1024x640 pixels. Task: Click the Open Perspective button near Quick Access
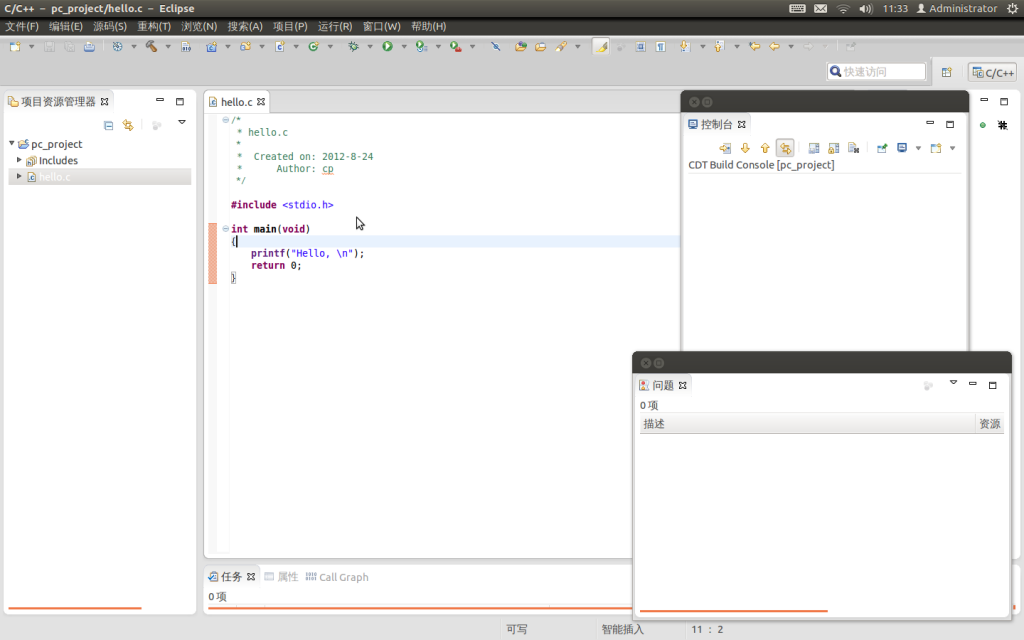(x=947, y=71)
